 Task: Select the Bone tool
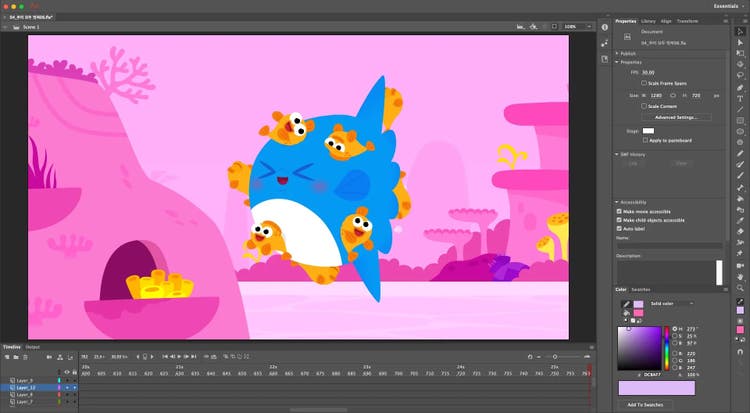click(740, 188)
